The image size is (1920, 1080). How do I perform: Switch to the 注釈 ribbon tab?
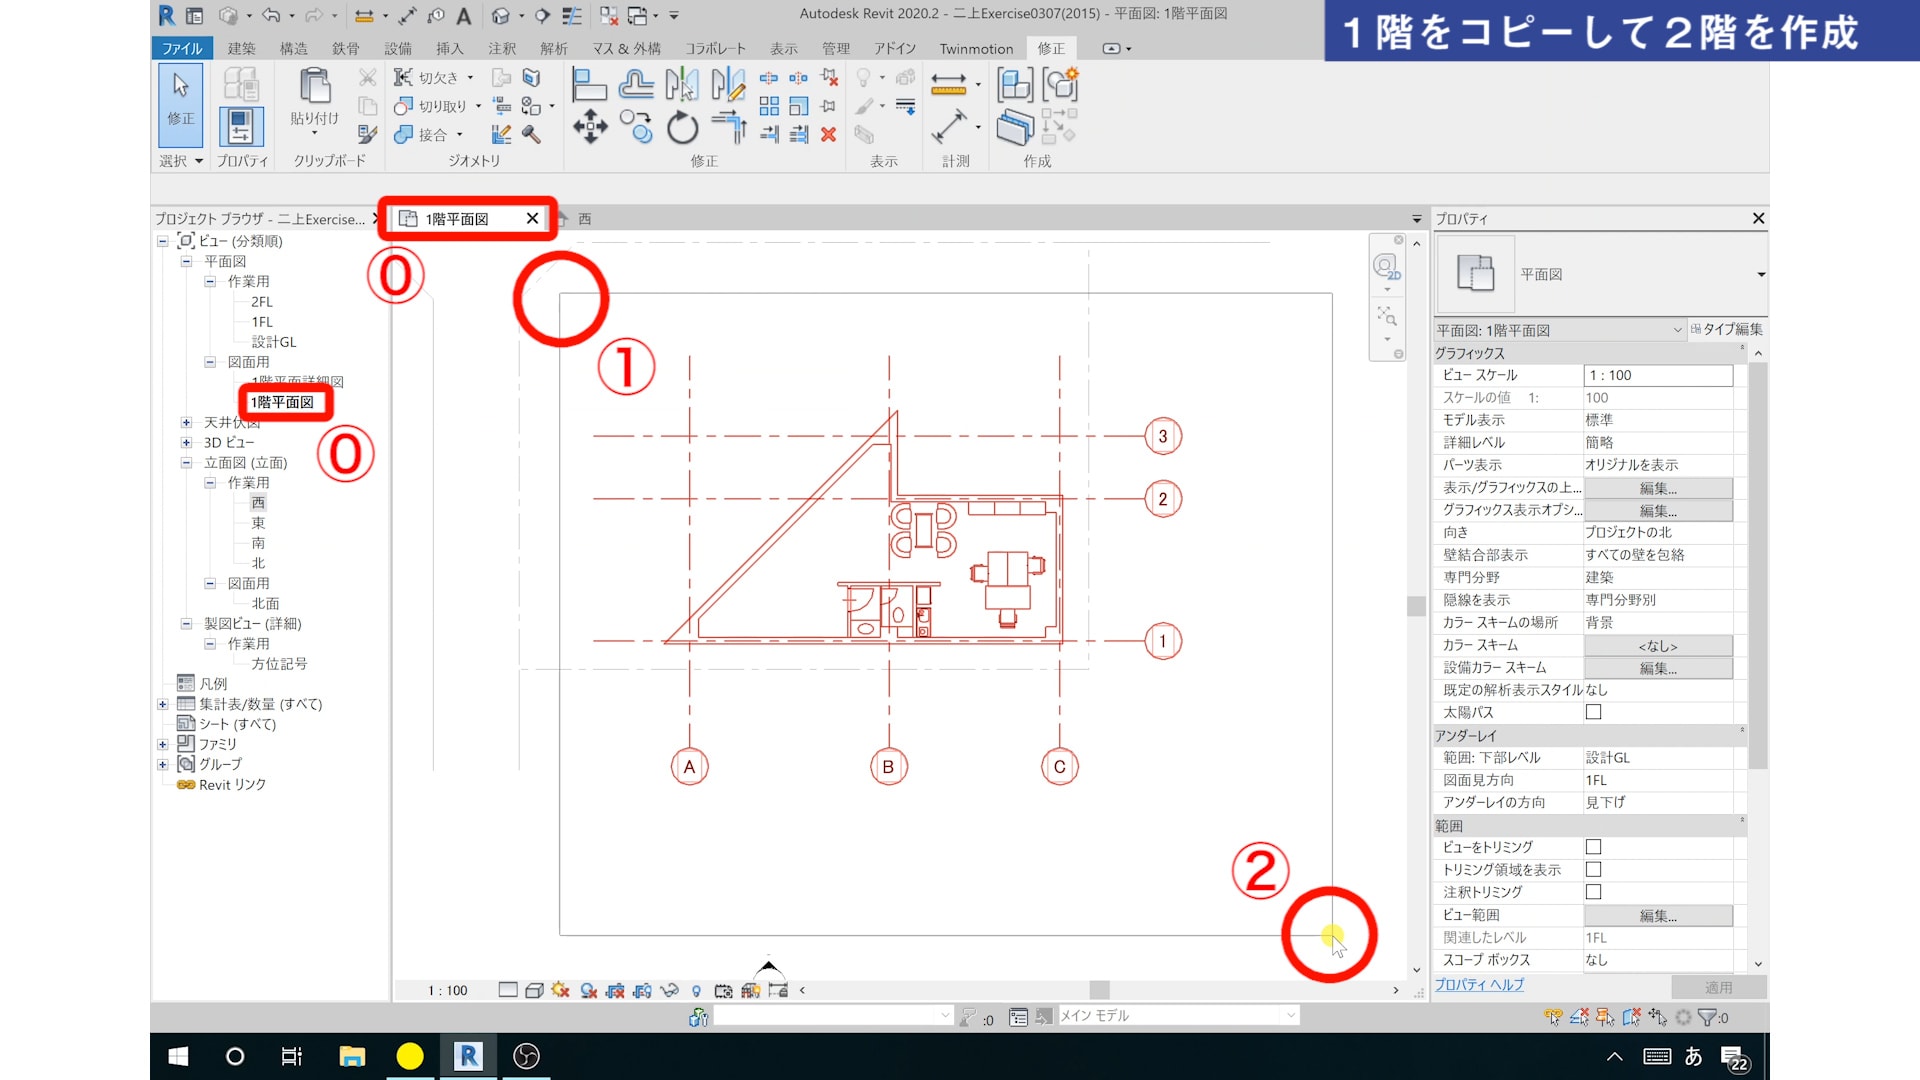tap(501, 48)
